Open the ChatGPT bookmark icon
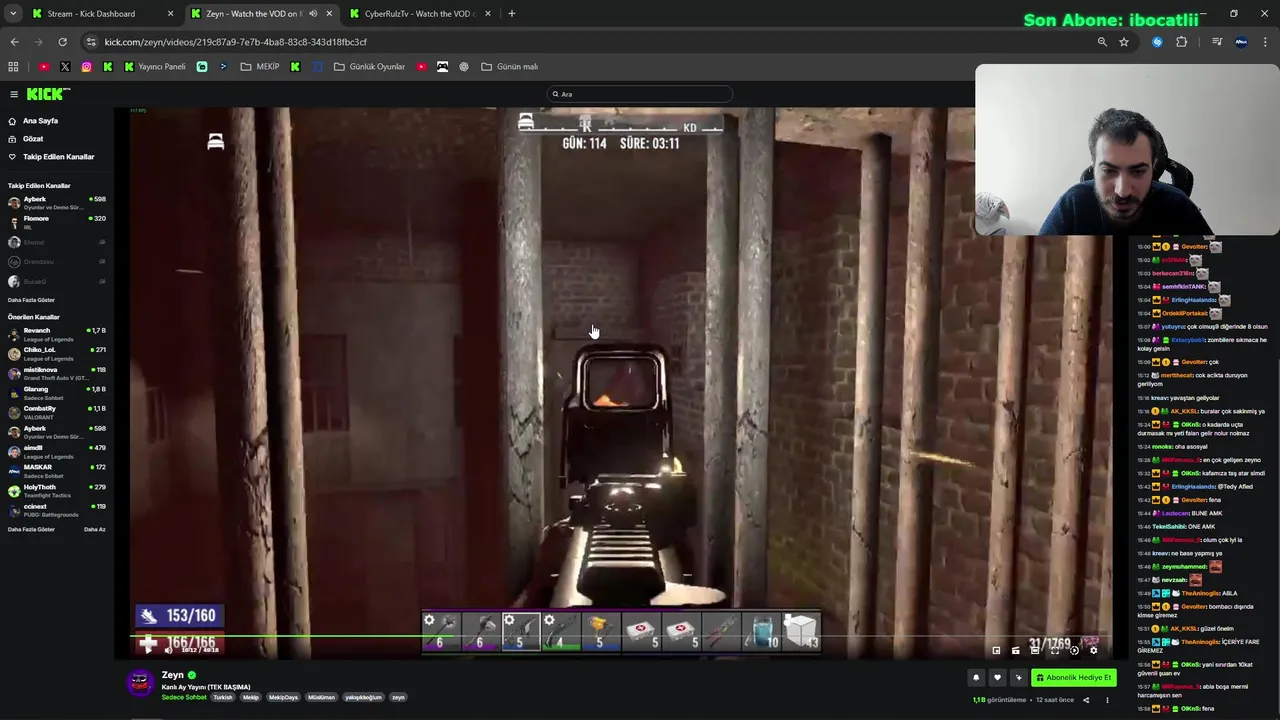 coord(464,67)
